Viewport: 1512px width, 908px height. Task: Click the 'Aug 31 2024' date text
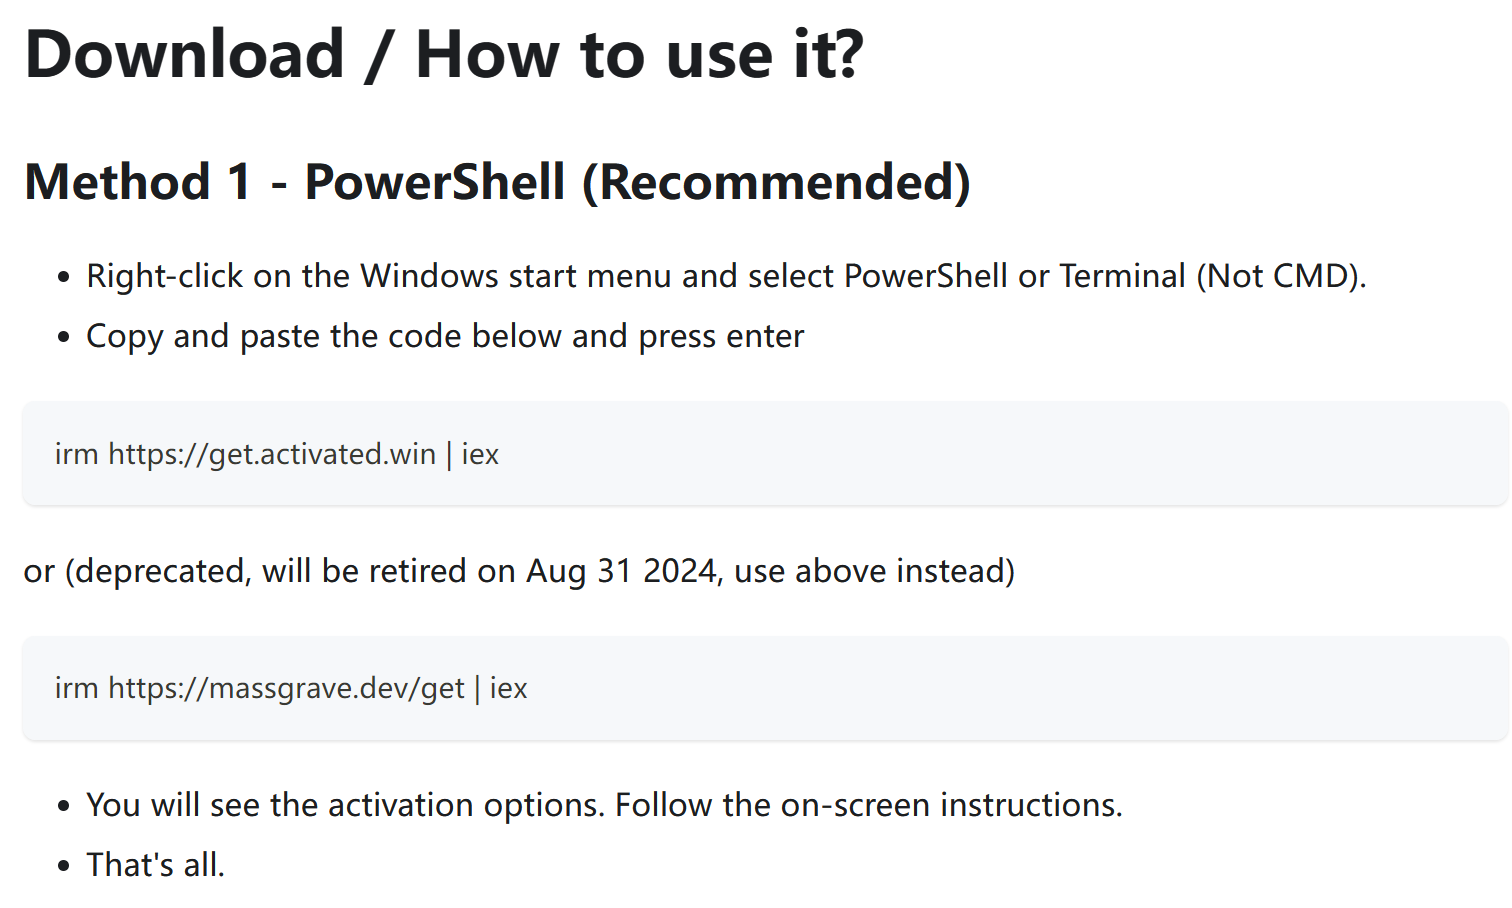[x=622, y=571]
